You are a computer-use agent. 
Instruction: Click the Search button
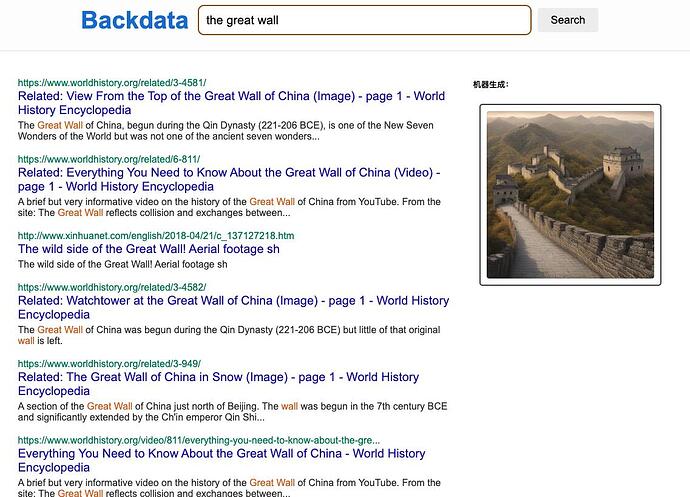(x=568, y=20)
